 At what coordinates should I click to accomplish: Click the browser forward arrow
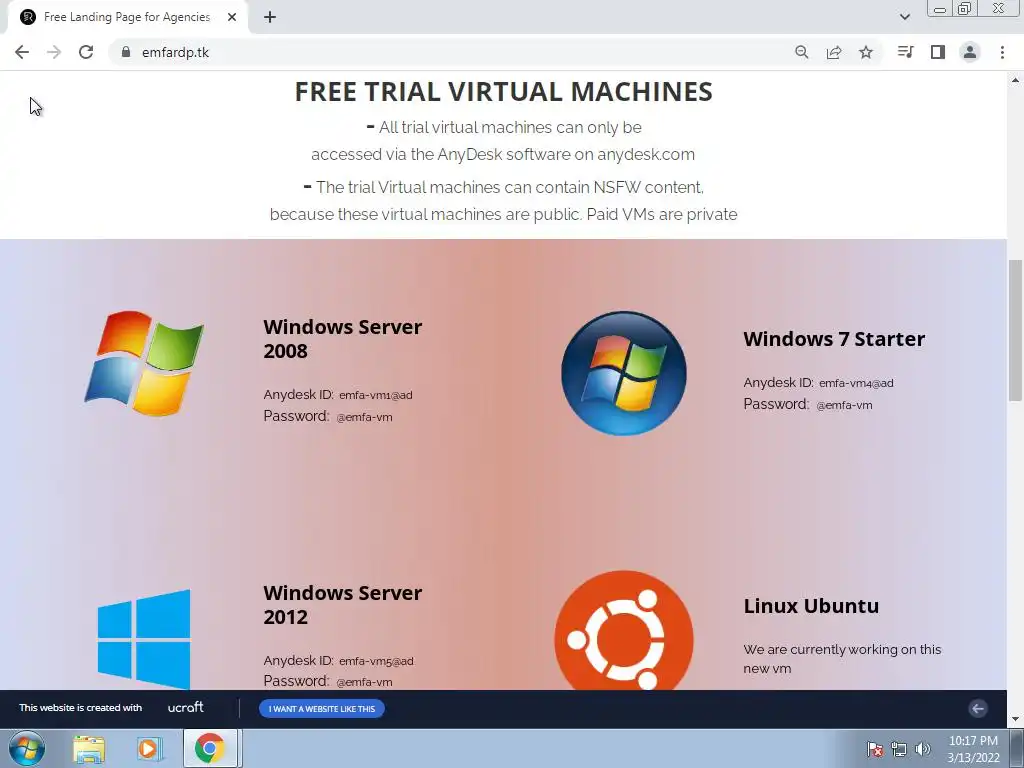pyautogui.click(x=54, y=52)
